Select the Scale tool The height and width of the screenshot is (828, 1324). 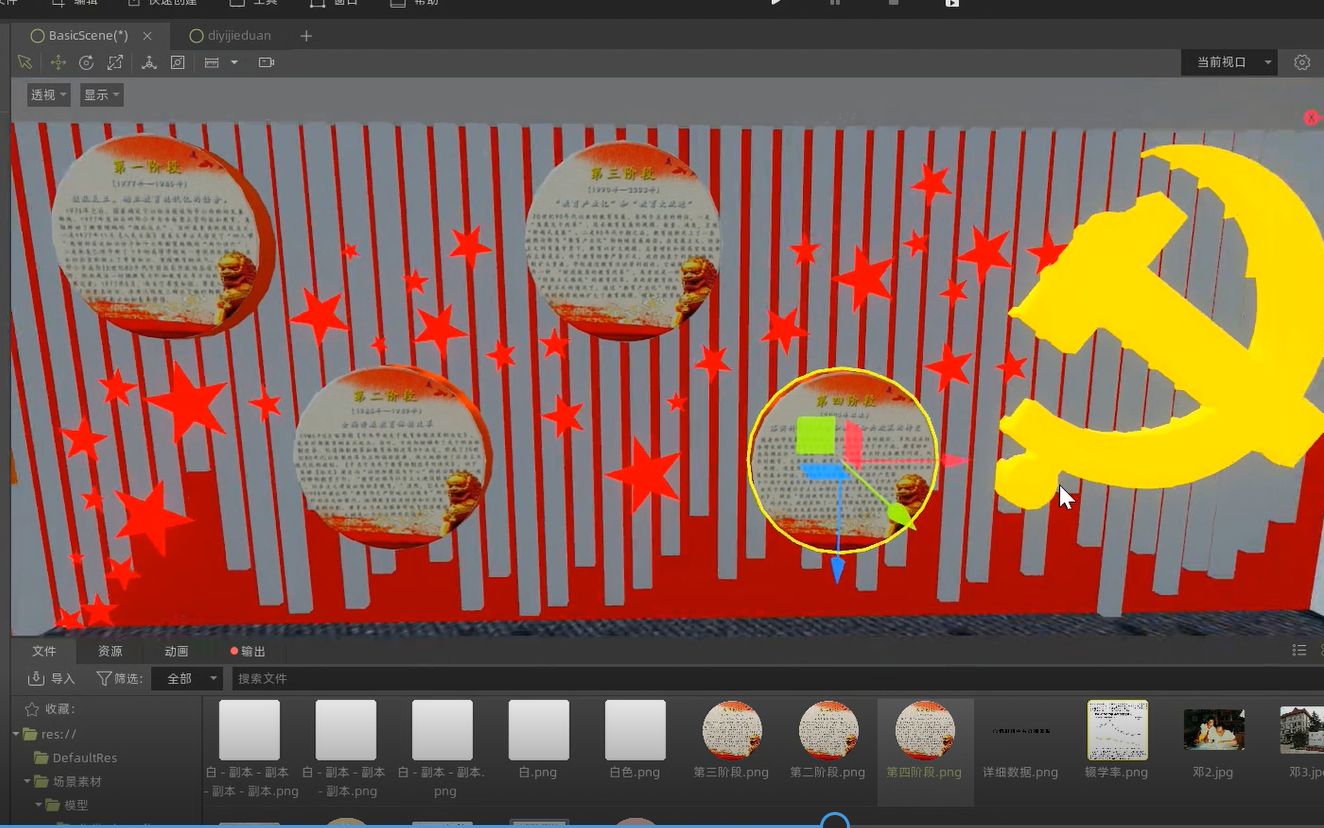116,62
